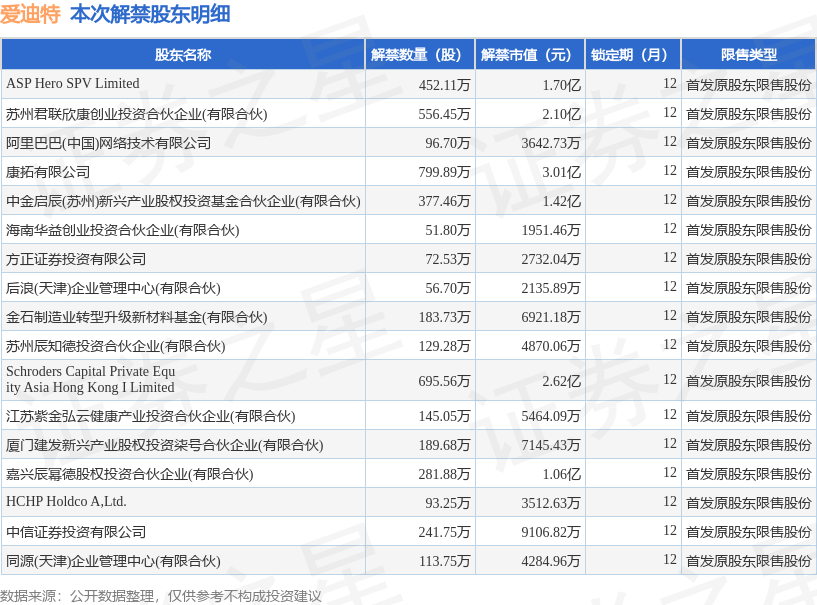Select HCHP Holdco A,Ltd. shareholder name

tap(66, 501)
